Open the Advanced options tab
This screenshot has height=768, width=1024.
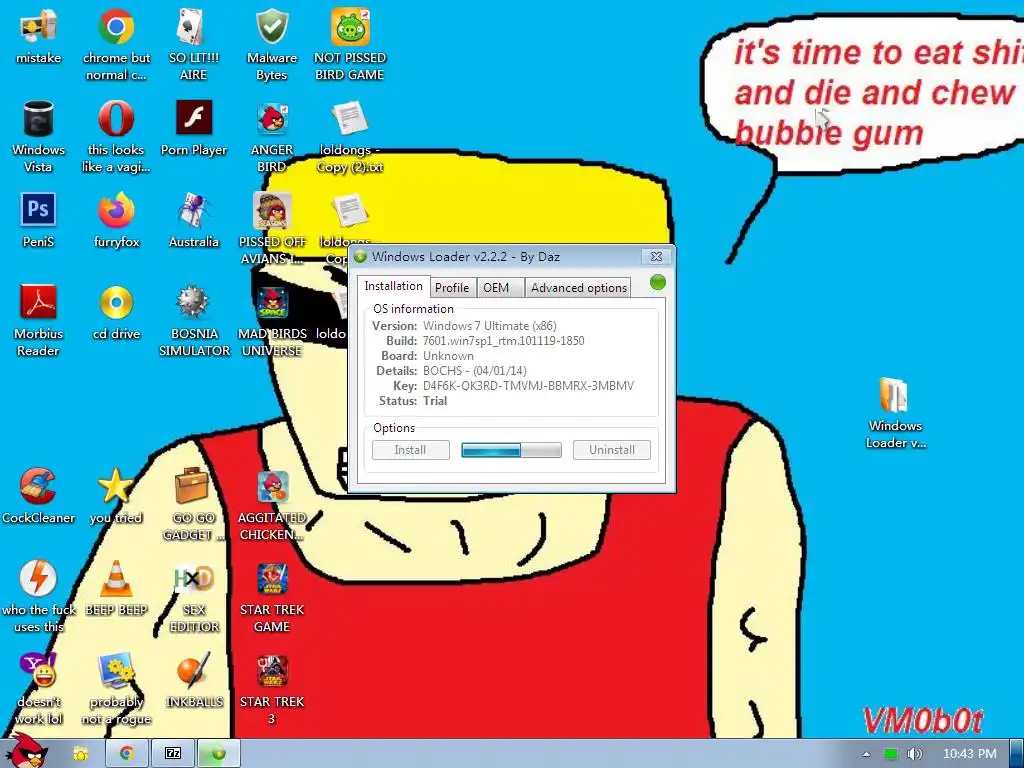(579, 287)
